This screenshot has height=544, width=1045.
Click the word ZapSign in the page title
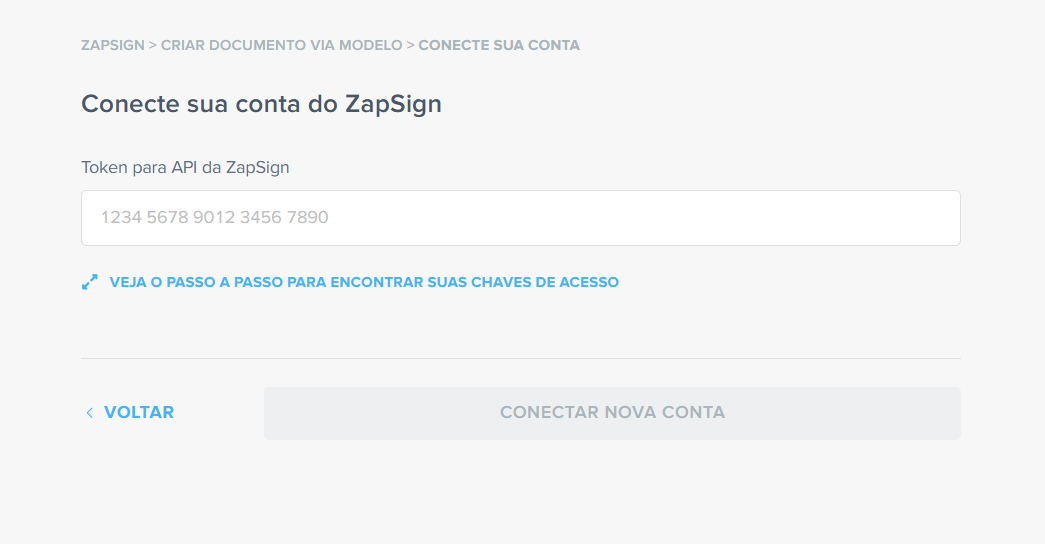pos(393,105)
